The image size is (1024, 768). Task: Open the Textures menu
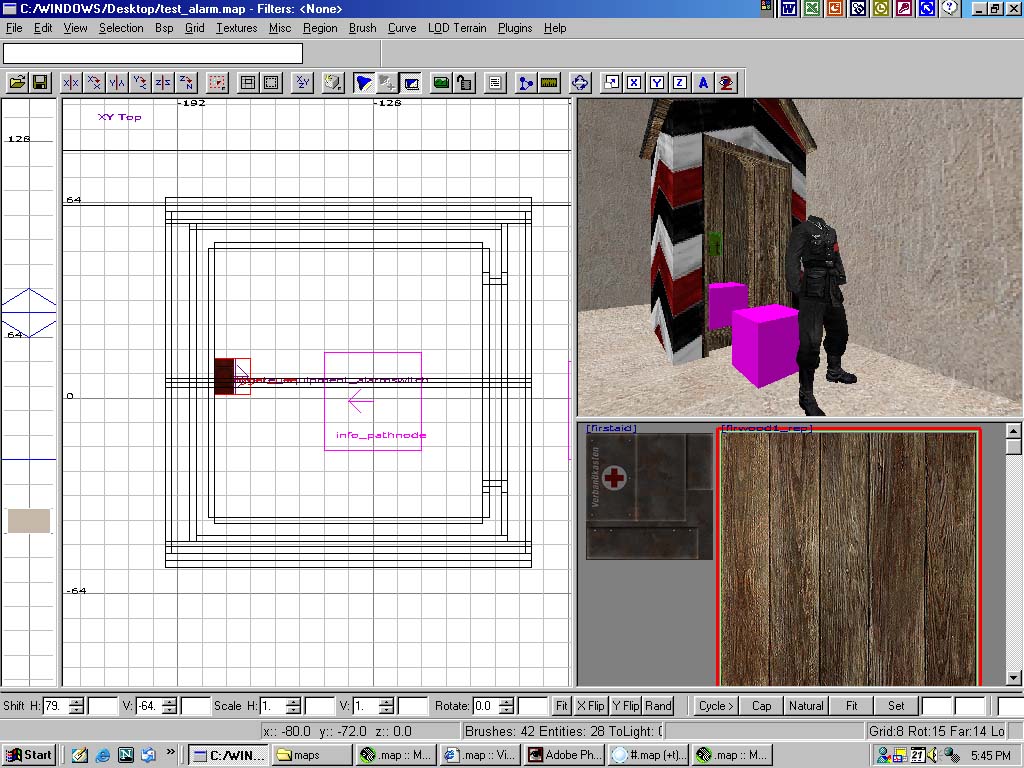point(236,28)
